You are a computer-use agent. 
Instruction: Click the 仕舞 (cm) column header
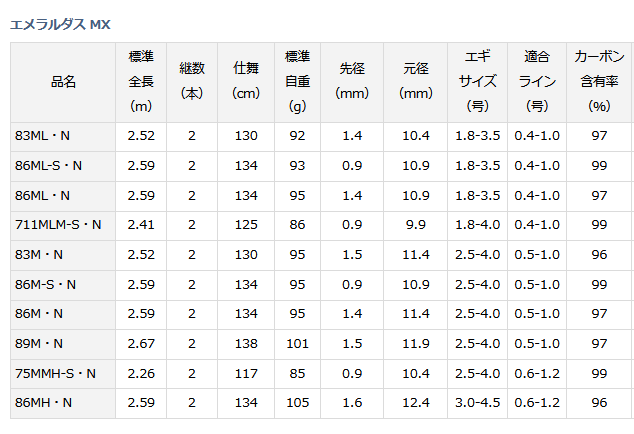tap(246, 82)
